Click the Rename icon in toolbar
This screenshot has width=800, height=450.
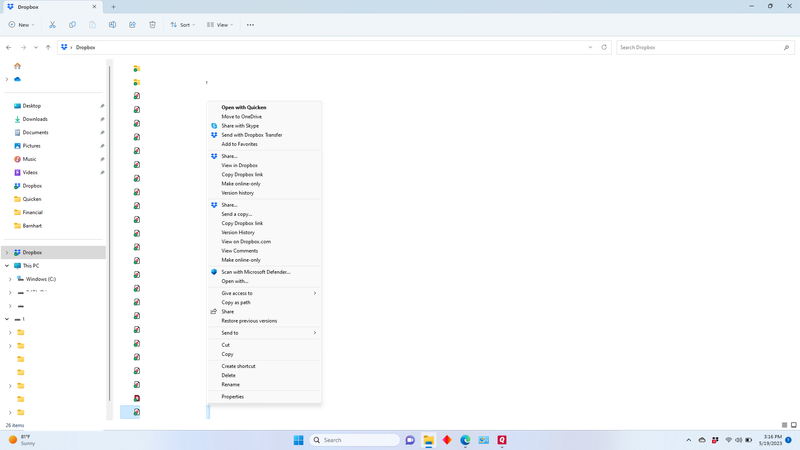tap(112, 24)
